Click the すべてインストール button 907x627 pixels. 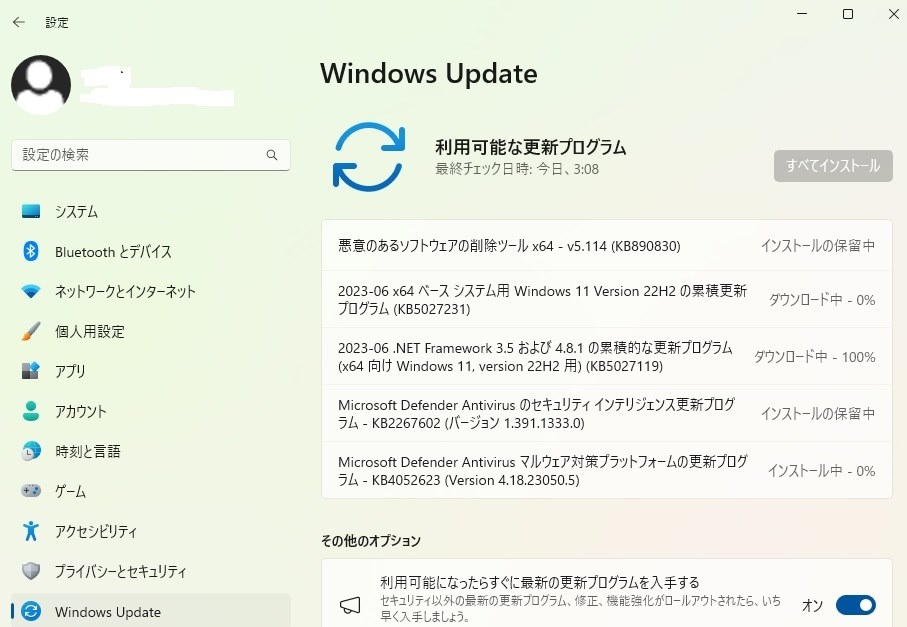[833, 166]
